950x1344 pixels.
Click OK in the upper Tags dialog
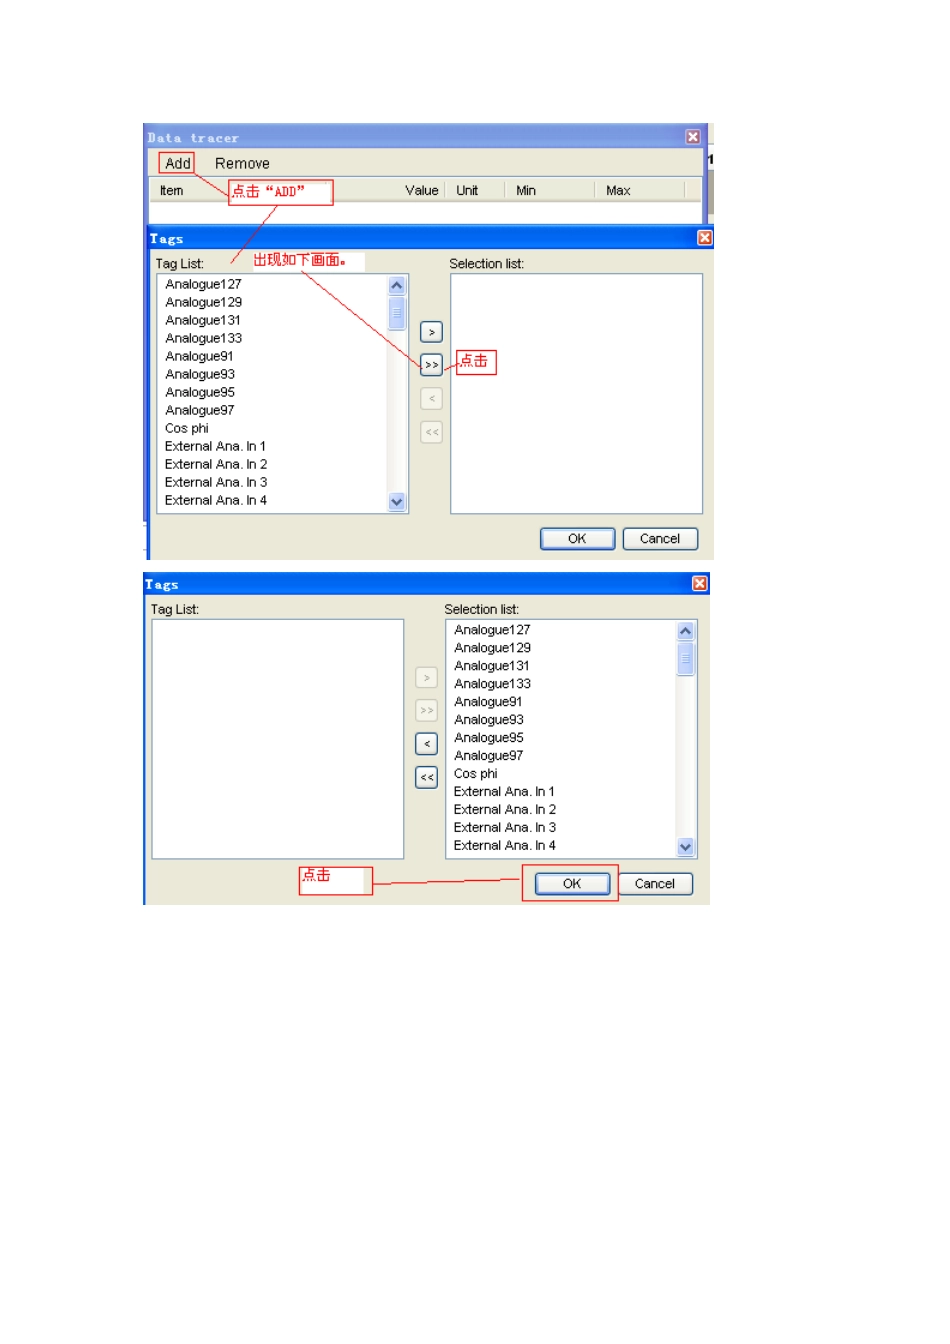tap(577, 539)
